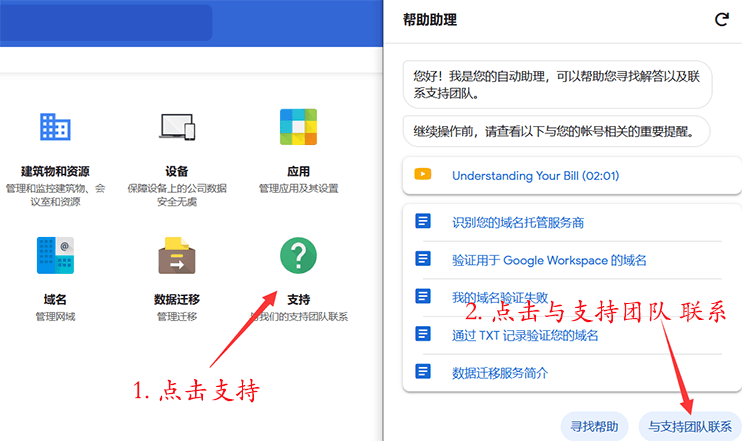Open the 域名 domain icon
Viewport: 742px width, 441px height.
55,256
